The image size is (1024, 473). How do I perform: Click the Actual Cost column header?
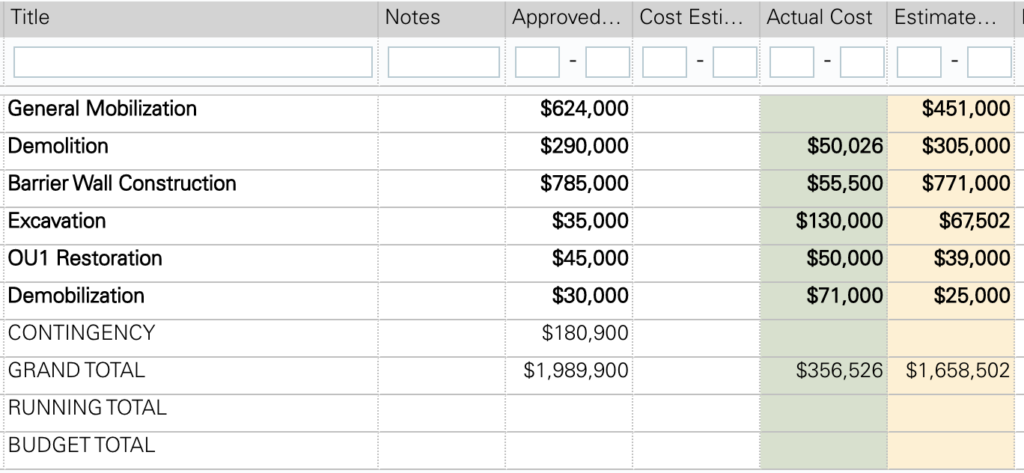coord(824,18)
